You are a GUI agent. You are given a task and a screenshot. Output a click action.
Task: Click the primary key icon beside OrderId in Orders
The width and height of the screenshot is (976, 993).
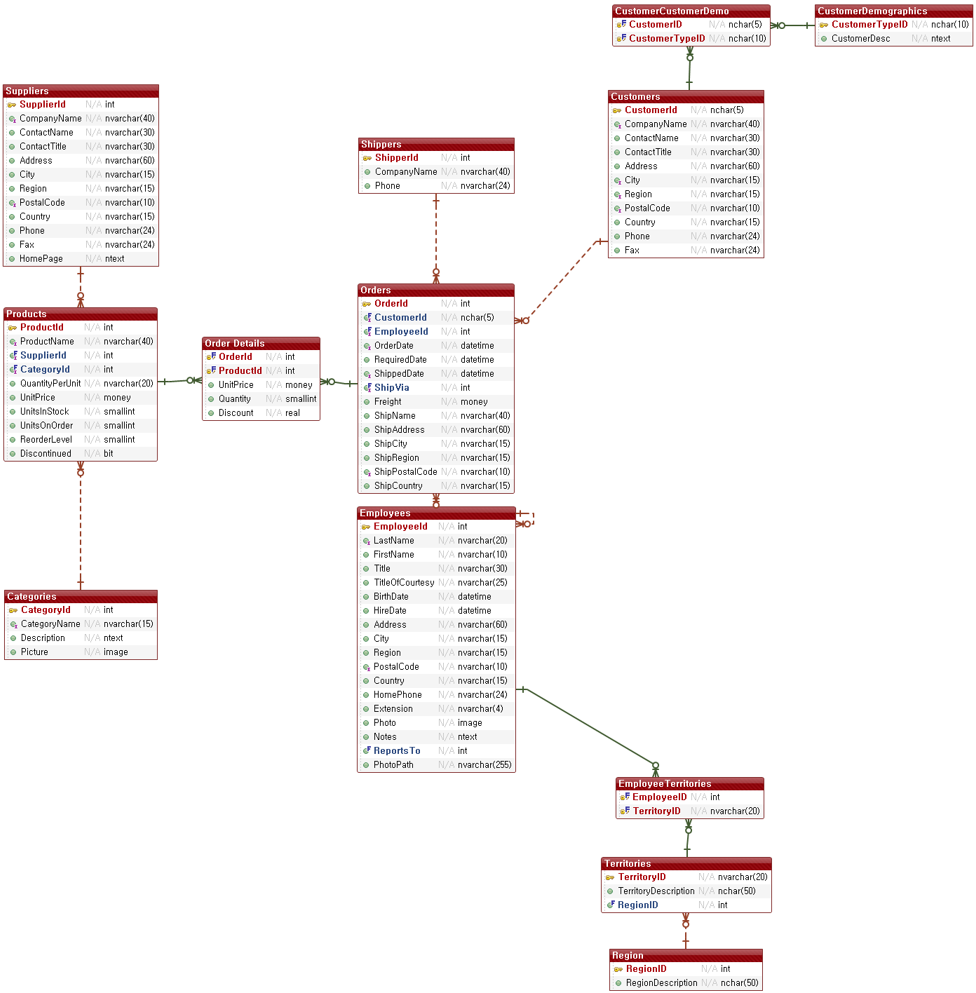coord(365,303)
